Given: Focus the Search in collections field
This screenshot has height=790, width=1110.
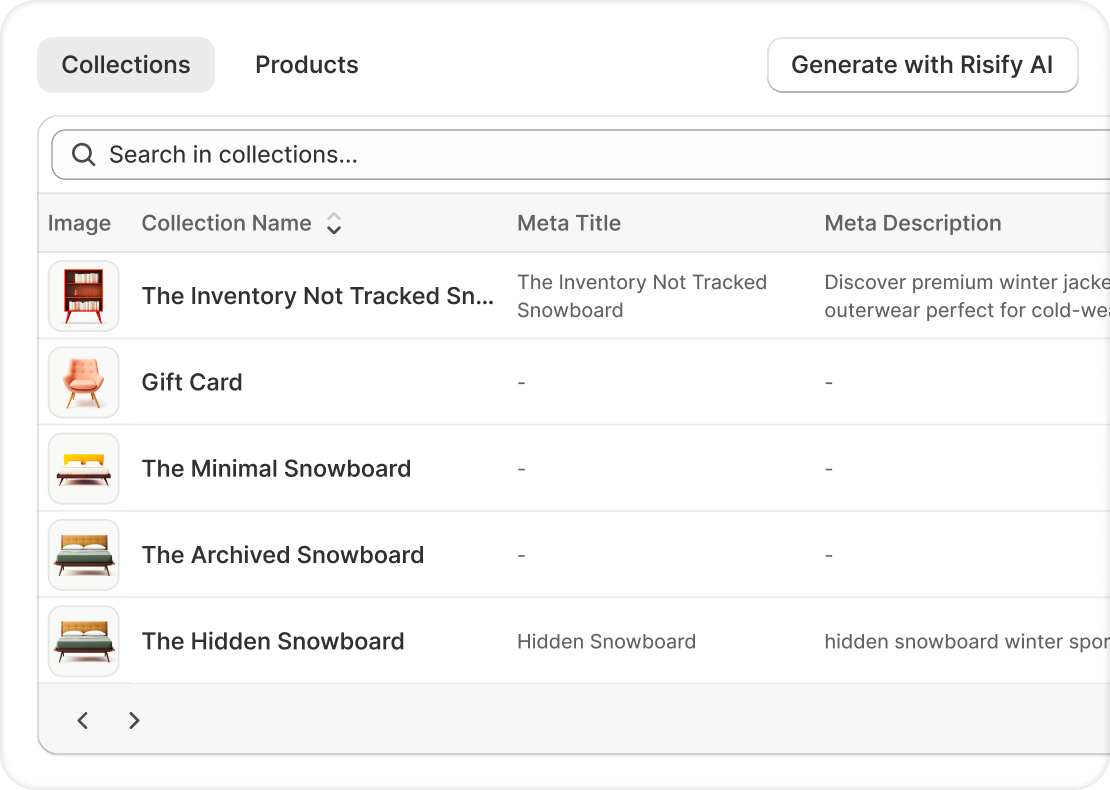Looking at the screenshot, I should [600, 155].
